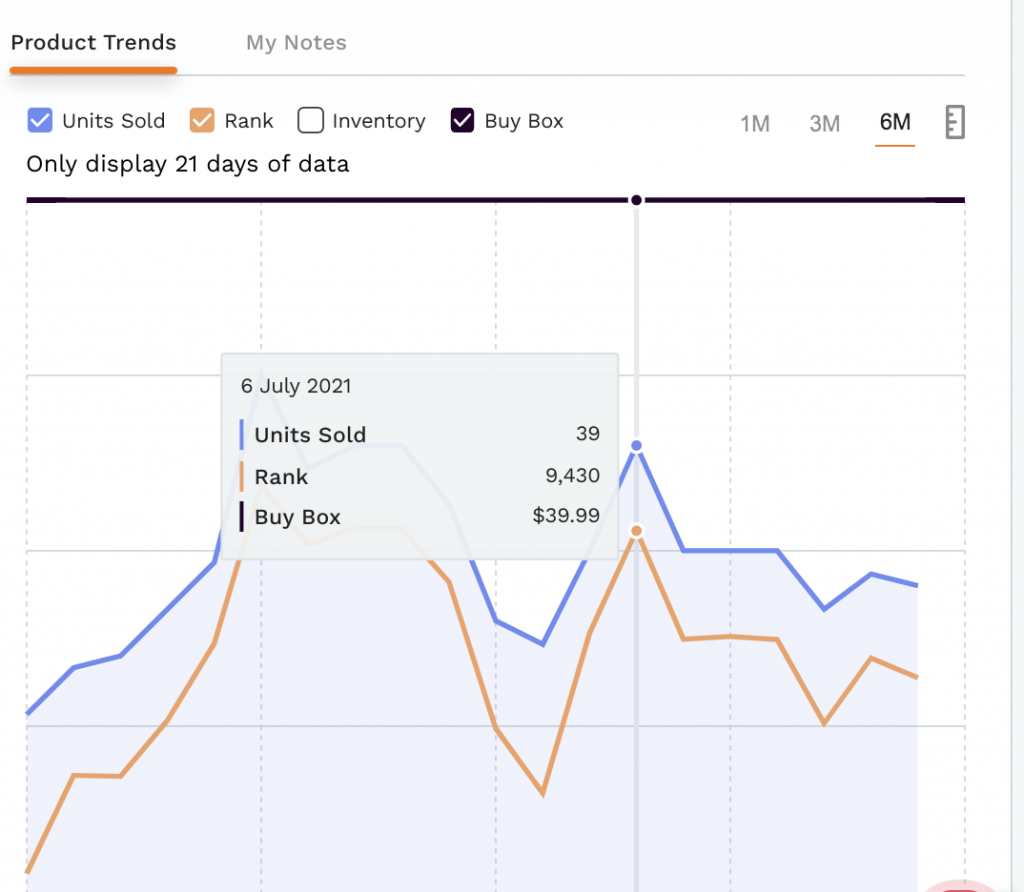Select the 6M time range
This screenshot has height=892, width=1024.
895,122
